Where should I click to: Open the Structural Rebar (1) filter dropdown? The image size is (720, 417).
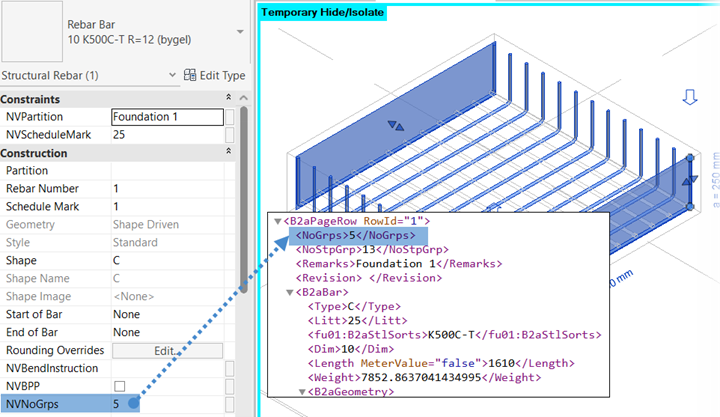pyautogui.click(x=172, y=75)
